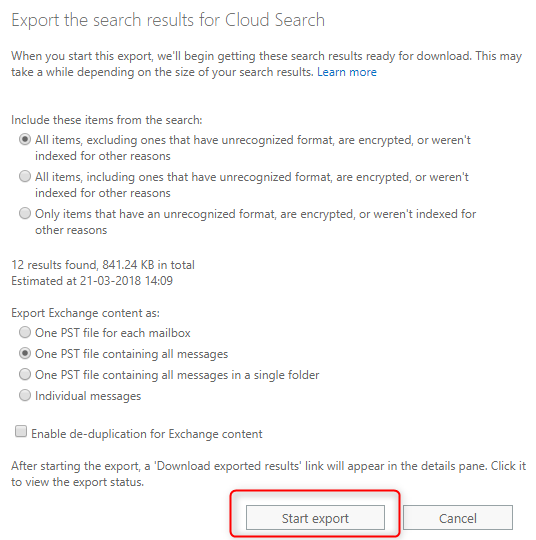Click the Individual messages label text
536x540 pixels.
pos(88,396)
